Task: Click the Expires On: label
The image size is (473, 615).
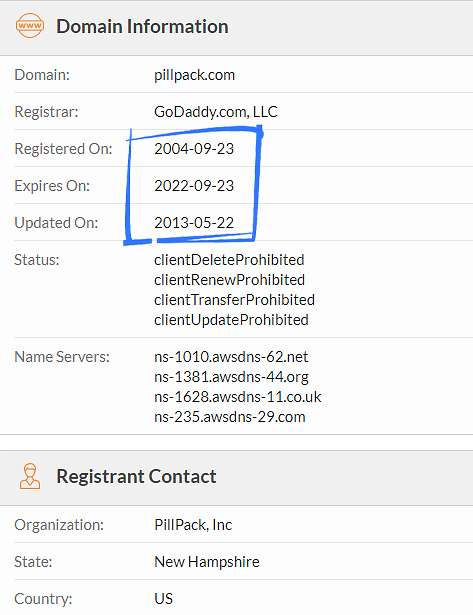Action: [x=52, y=186]
